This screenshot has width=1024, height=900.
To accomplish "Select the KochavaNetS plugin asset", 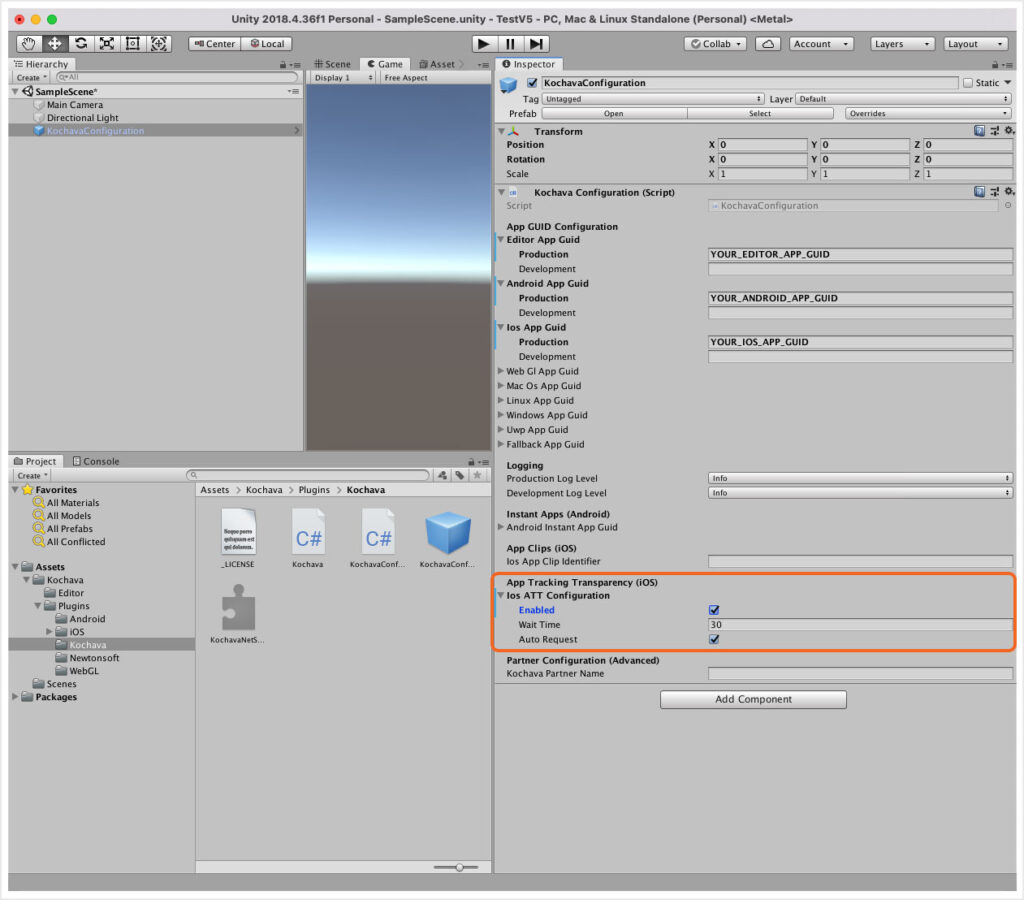I will tap(238, 614).
